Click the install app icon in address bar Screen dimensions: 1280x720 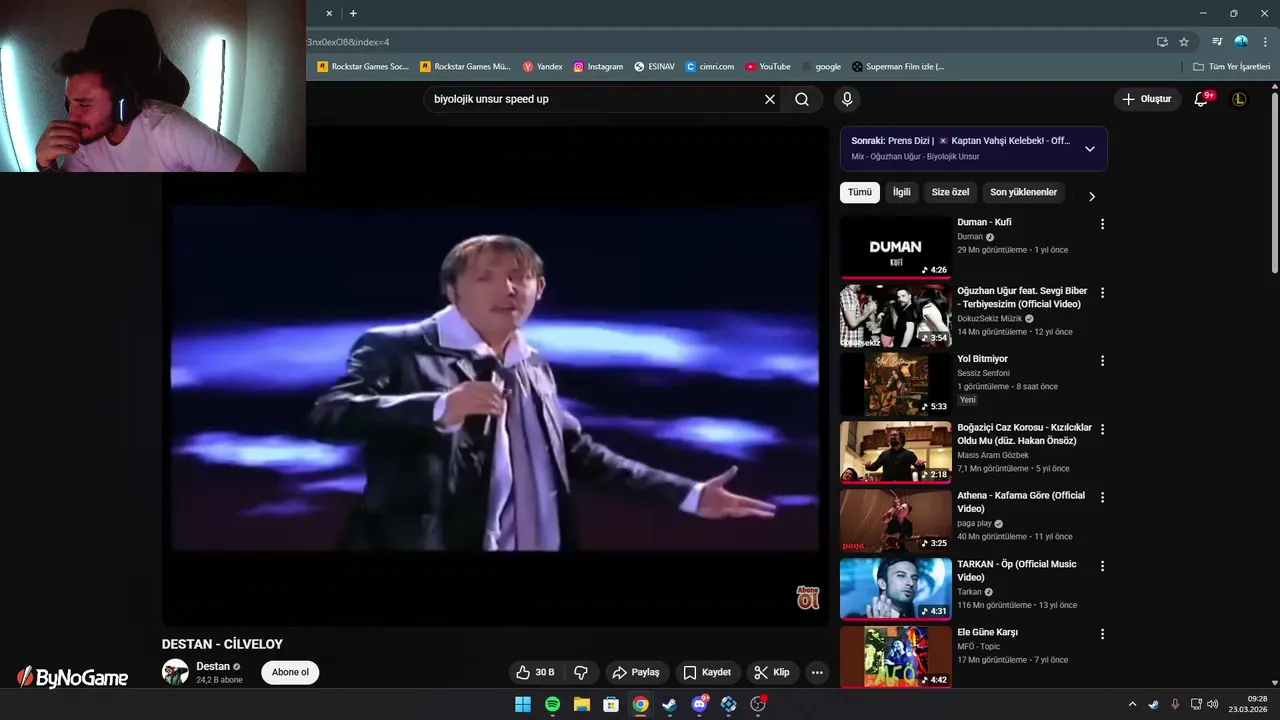coord(1162,42)
